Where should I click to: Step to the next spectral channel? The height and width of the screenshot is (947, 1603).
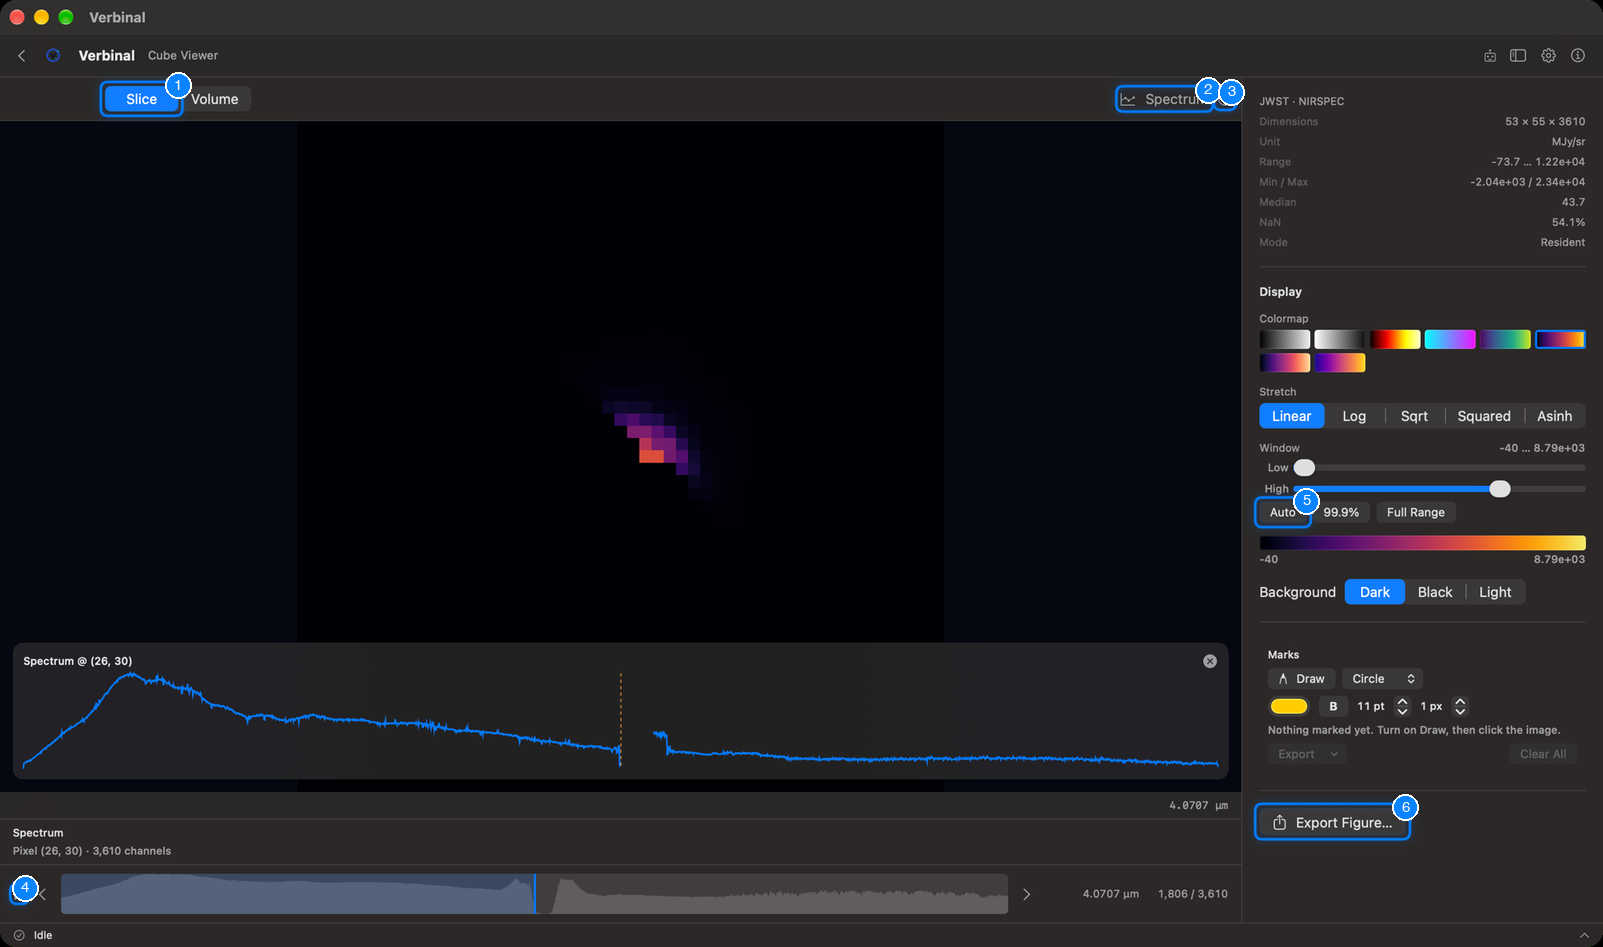coord(1026,894)
